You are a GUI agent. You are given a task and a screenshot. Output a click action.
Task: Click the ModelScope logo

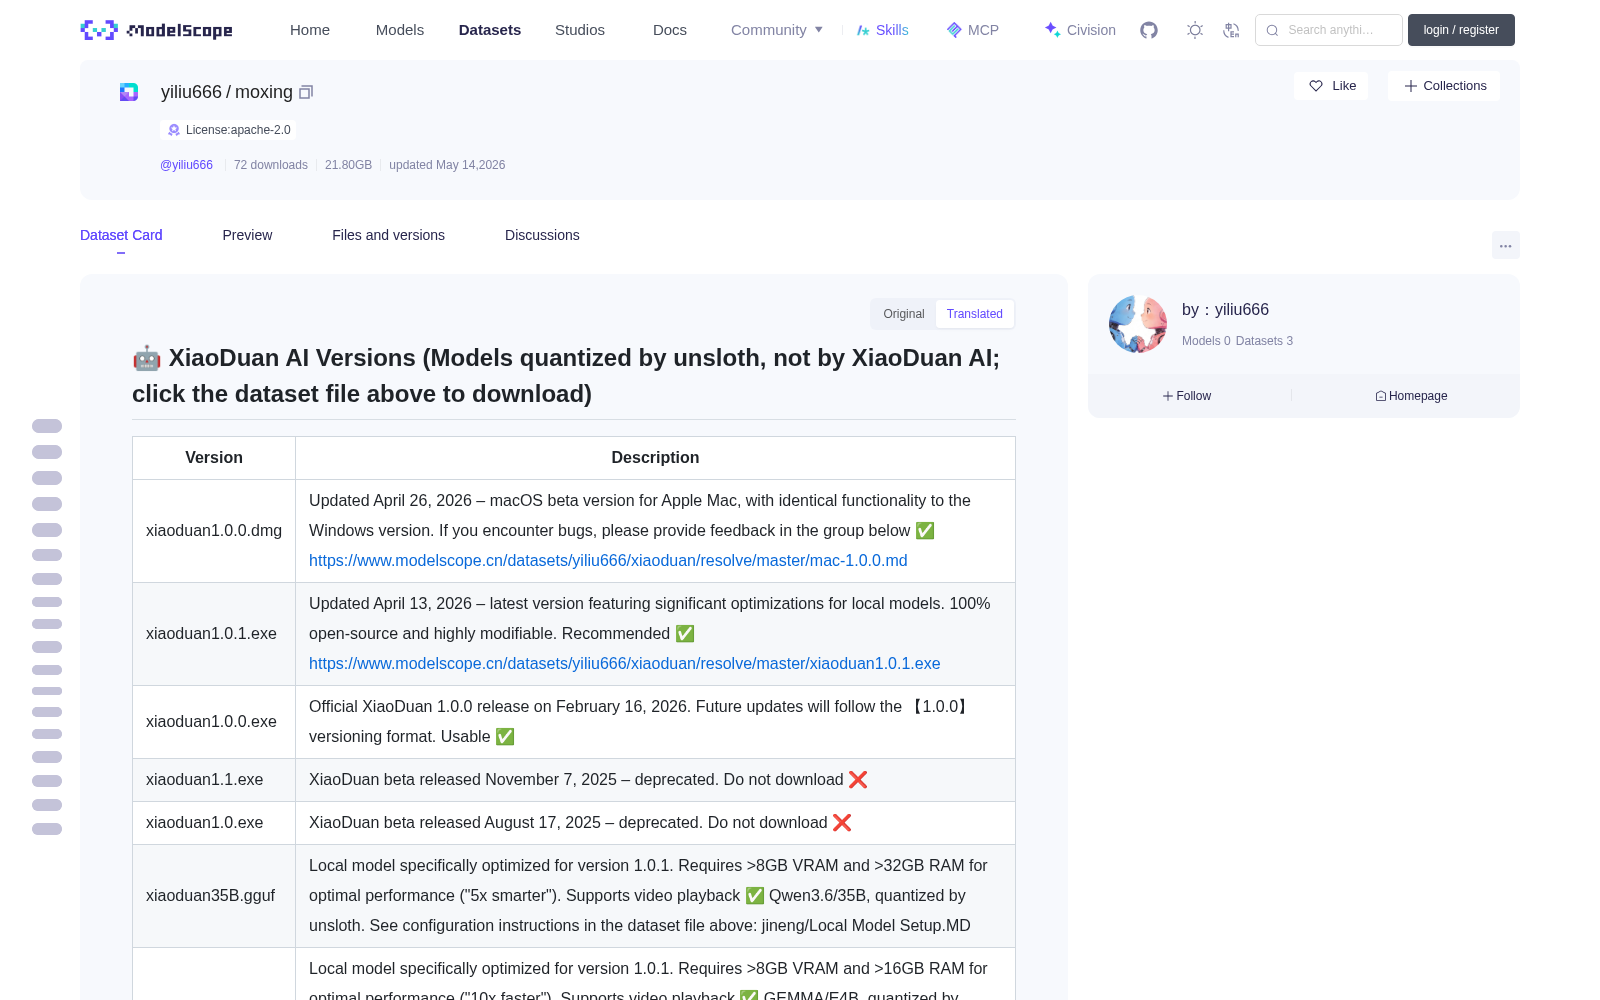[156, 30]
